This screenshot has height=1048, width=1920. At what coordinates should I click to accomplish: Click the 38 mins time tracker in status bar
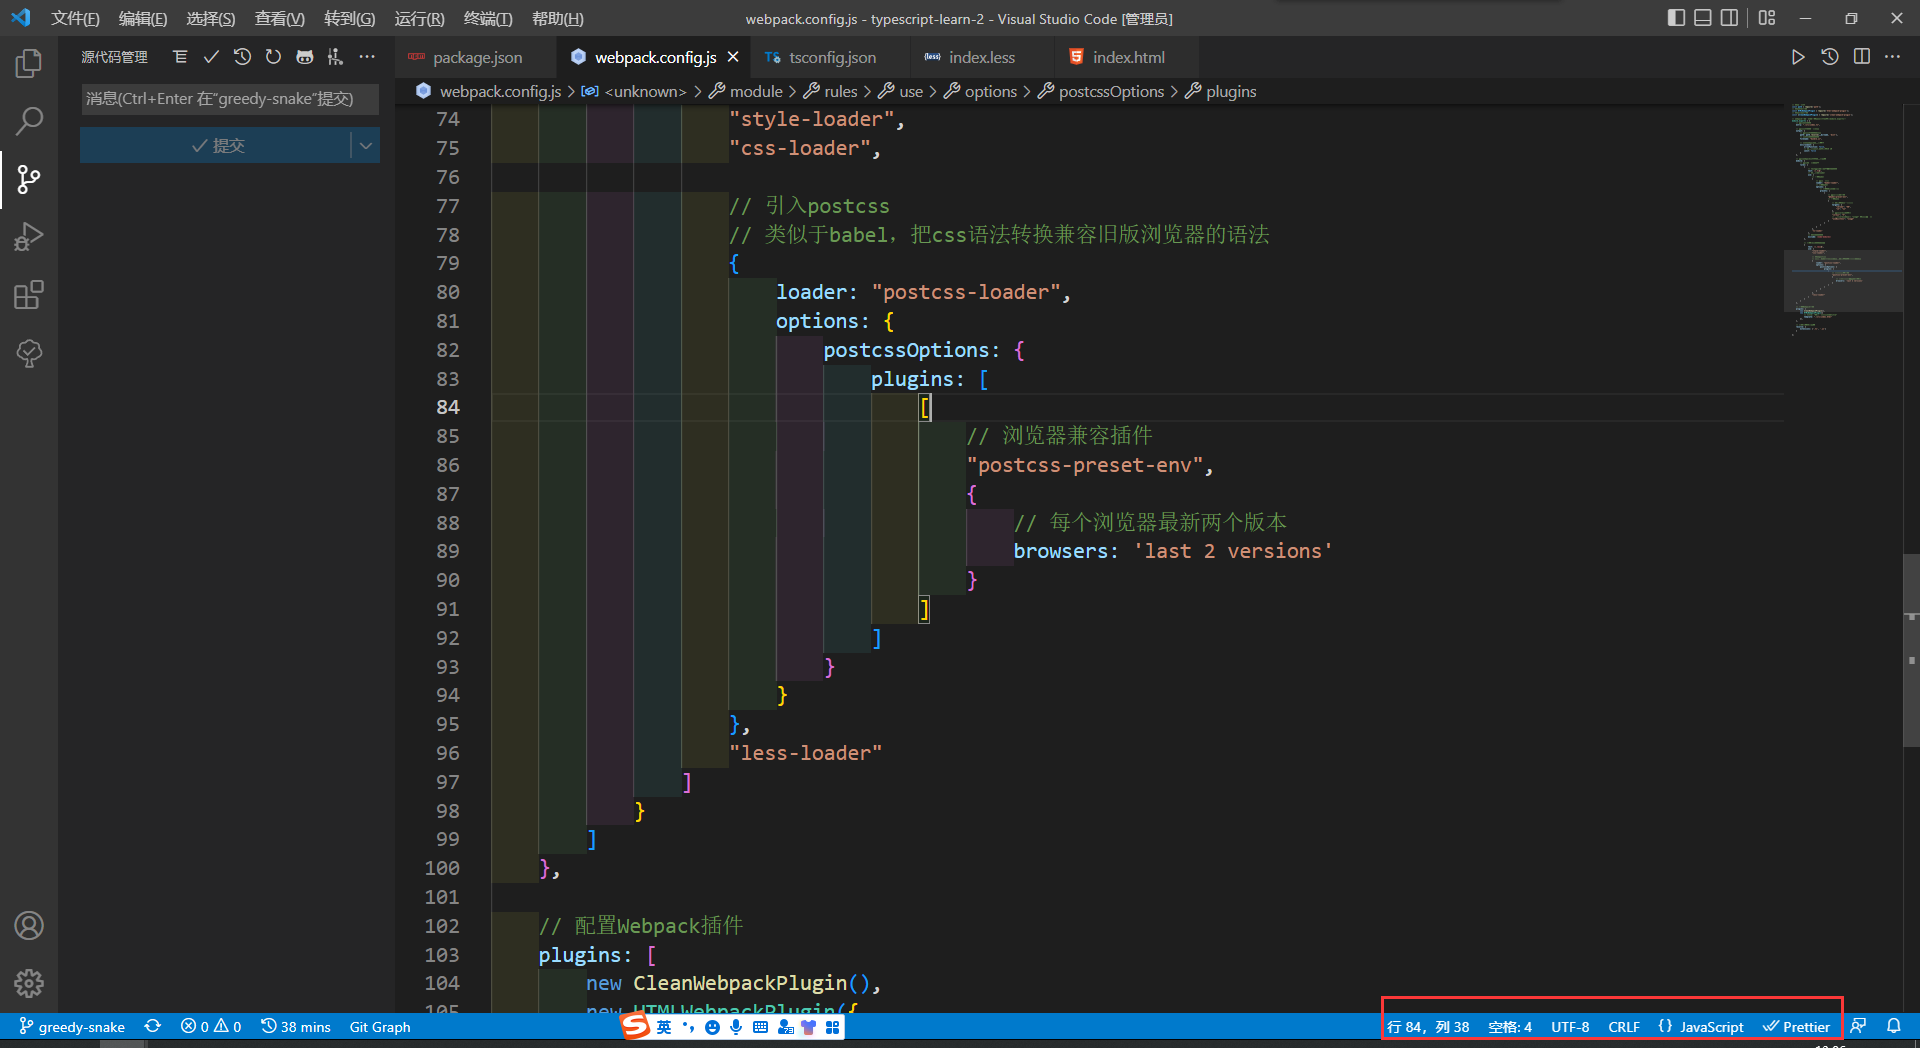coord(296,1027)
